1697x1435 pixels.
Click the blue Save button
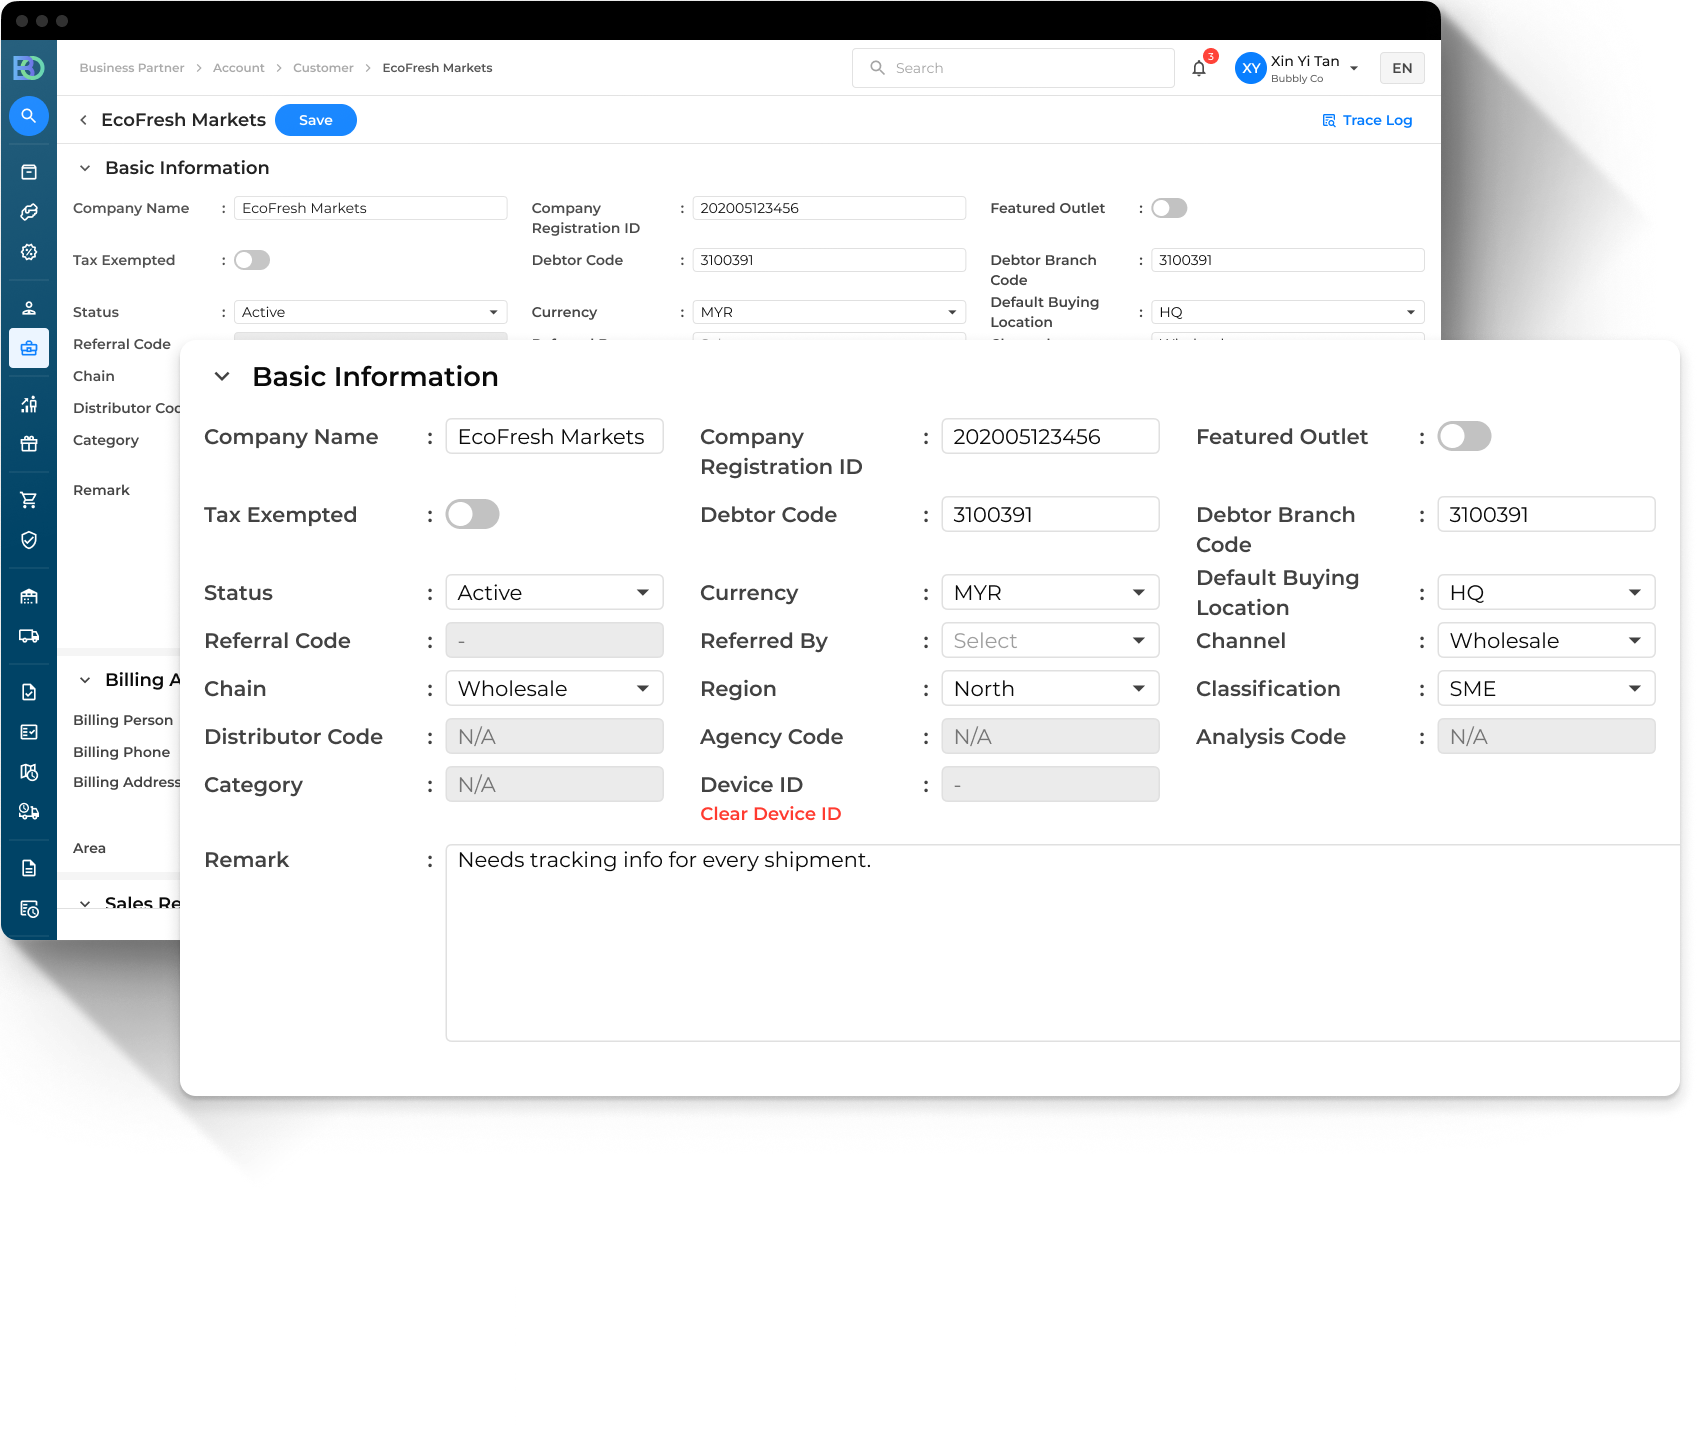click(x=315, y=120)
